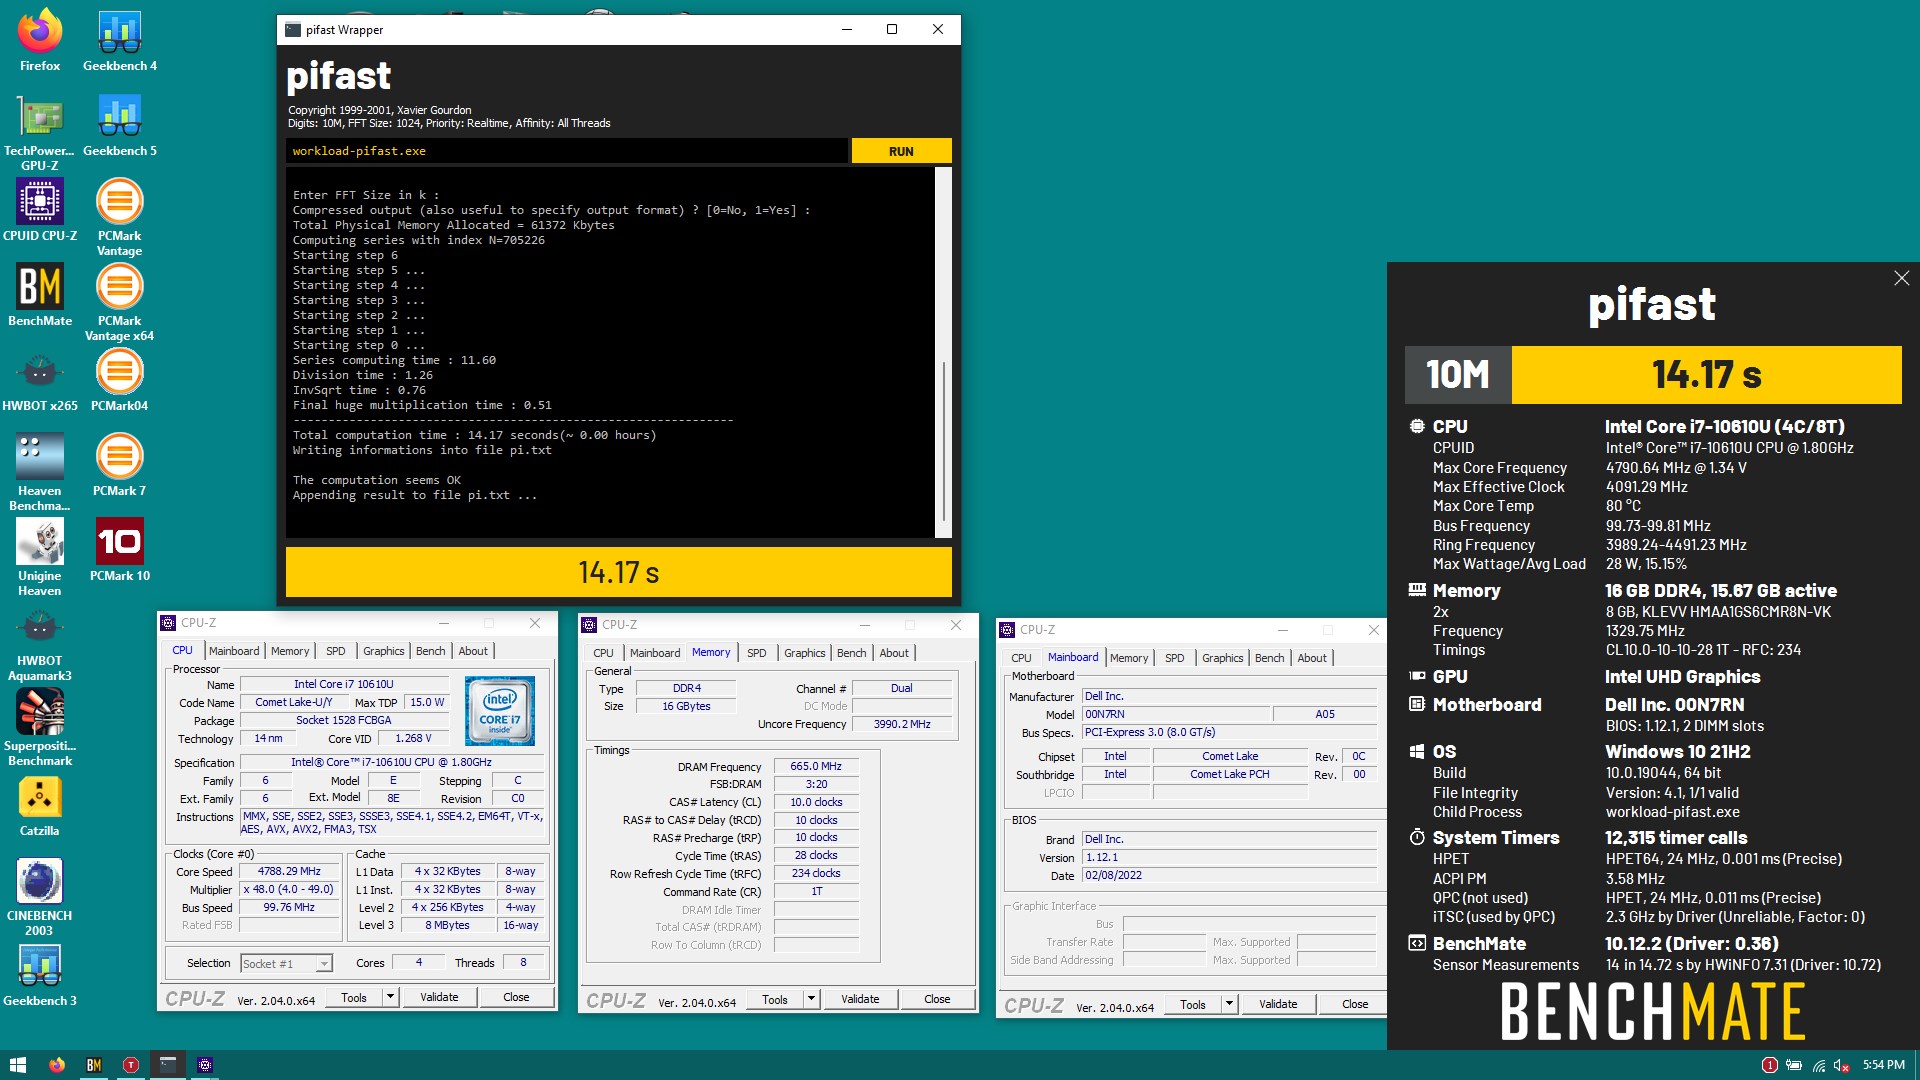Click the Intel Core i7 logo in CPU-Z
Screen dimensions: 1920x1080
pos(499,711)
